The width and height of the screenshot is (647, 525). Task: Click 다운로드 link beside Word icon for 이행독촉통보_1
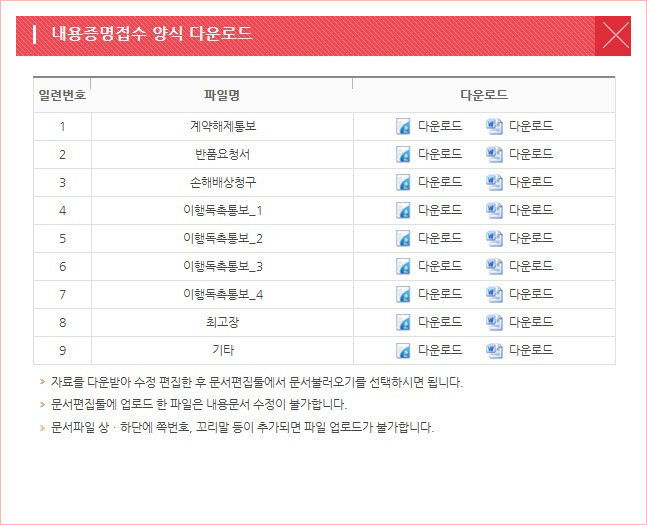coord(531,210)
